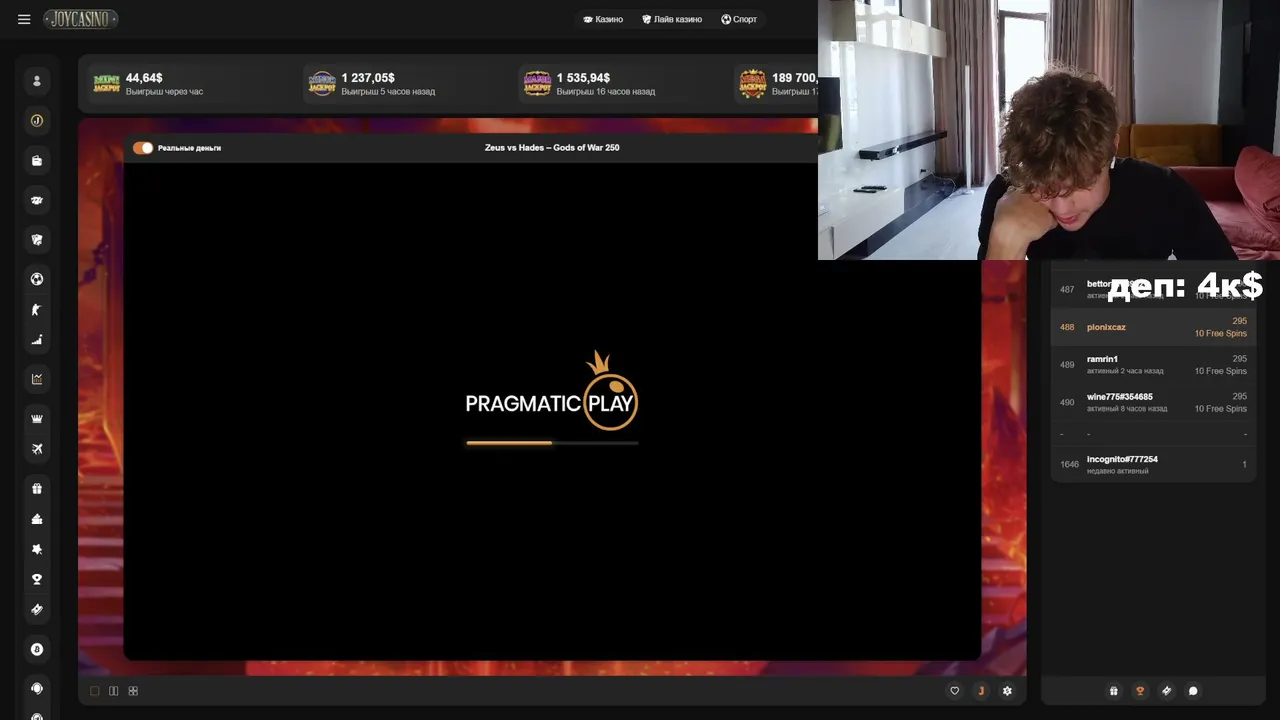Click plonixcaz's 10 Free Spins prize
Viewport: 1280px width, 720px height.
(x=1220, y=333)
